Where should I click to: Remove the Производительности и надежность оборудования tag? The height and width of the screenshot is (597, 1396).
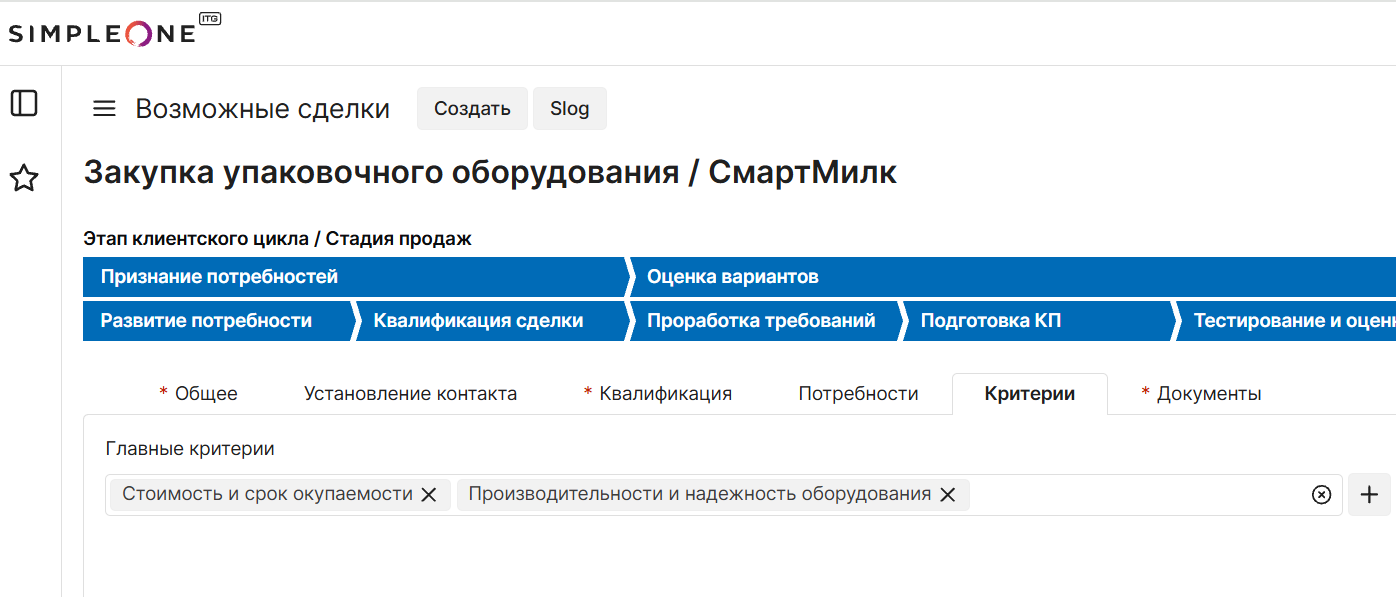point(948,494)
